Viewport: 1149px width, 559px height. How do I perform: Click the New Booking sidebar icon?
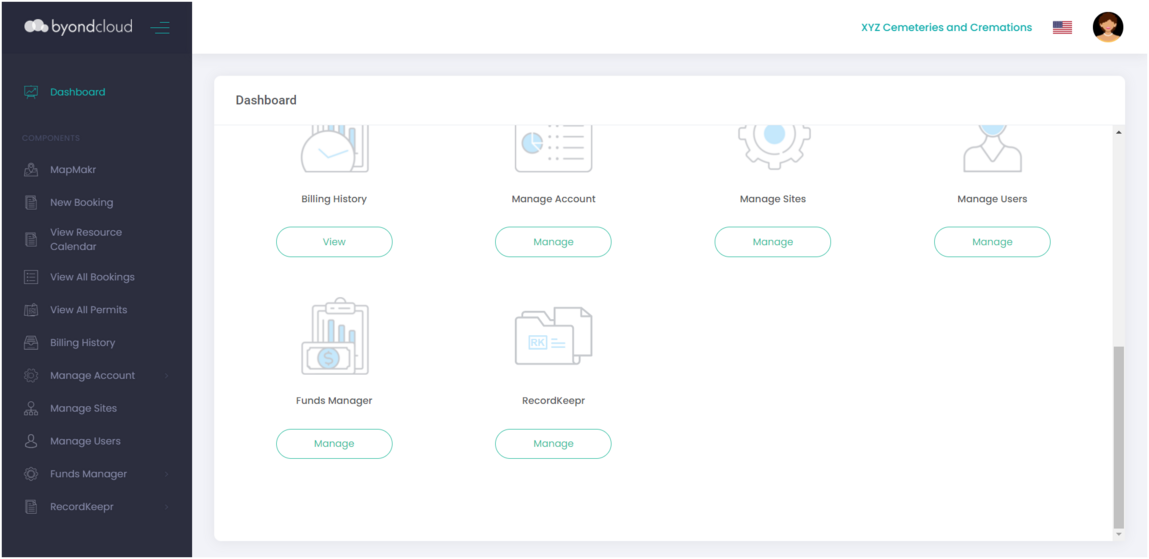[x=31, y=202]
